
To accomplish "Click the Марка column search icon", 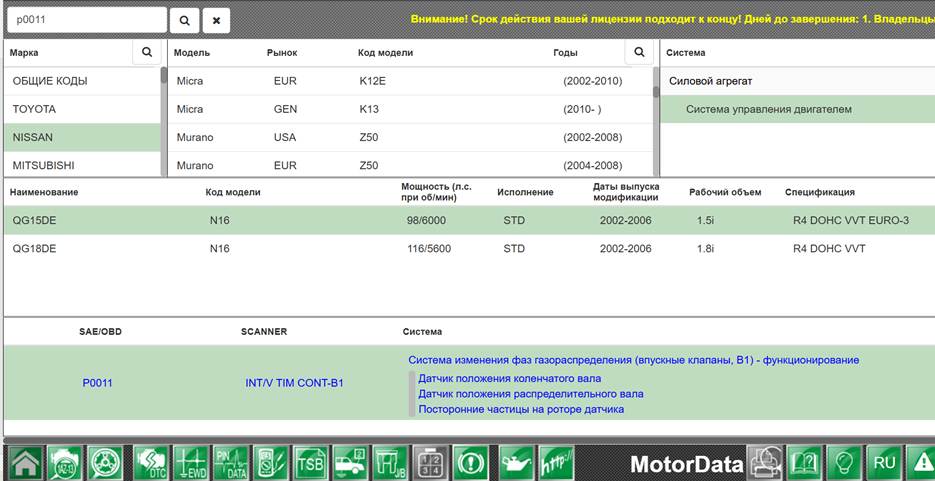I will pyautogui.click(x=147, y=52).
